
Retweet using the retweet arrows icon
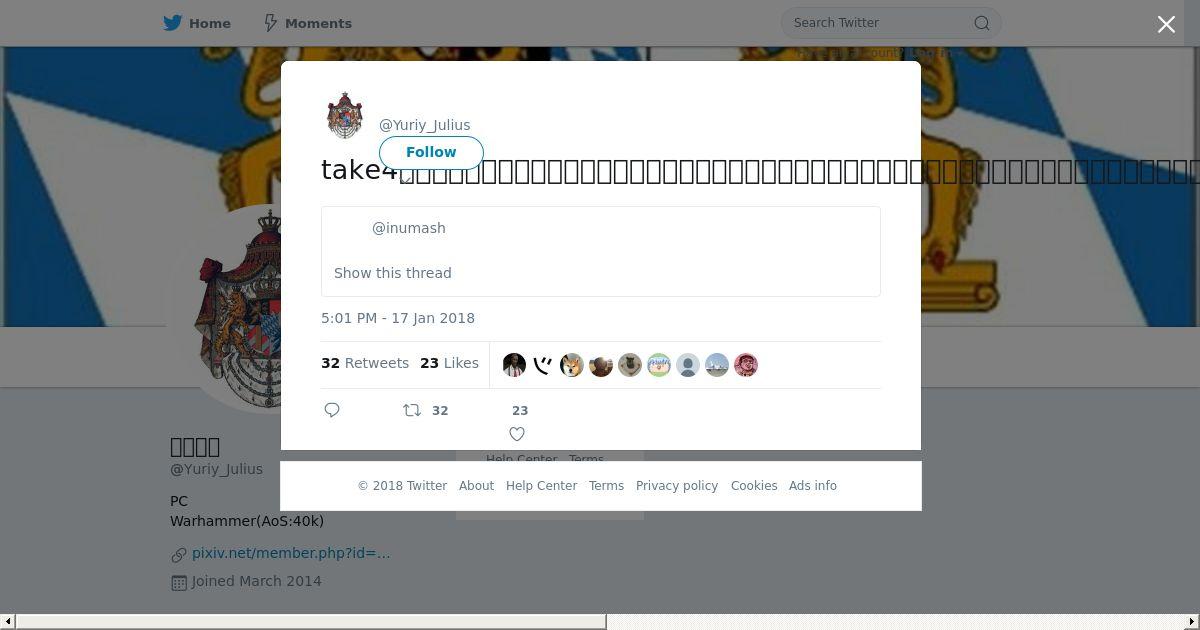411,410
